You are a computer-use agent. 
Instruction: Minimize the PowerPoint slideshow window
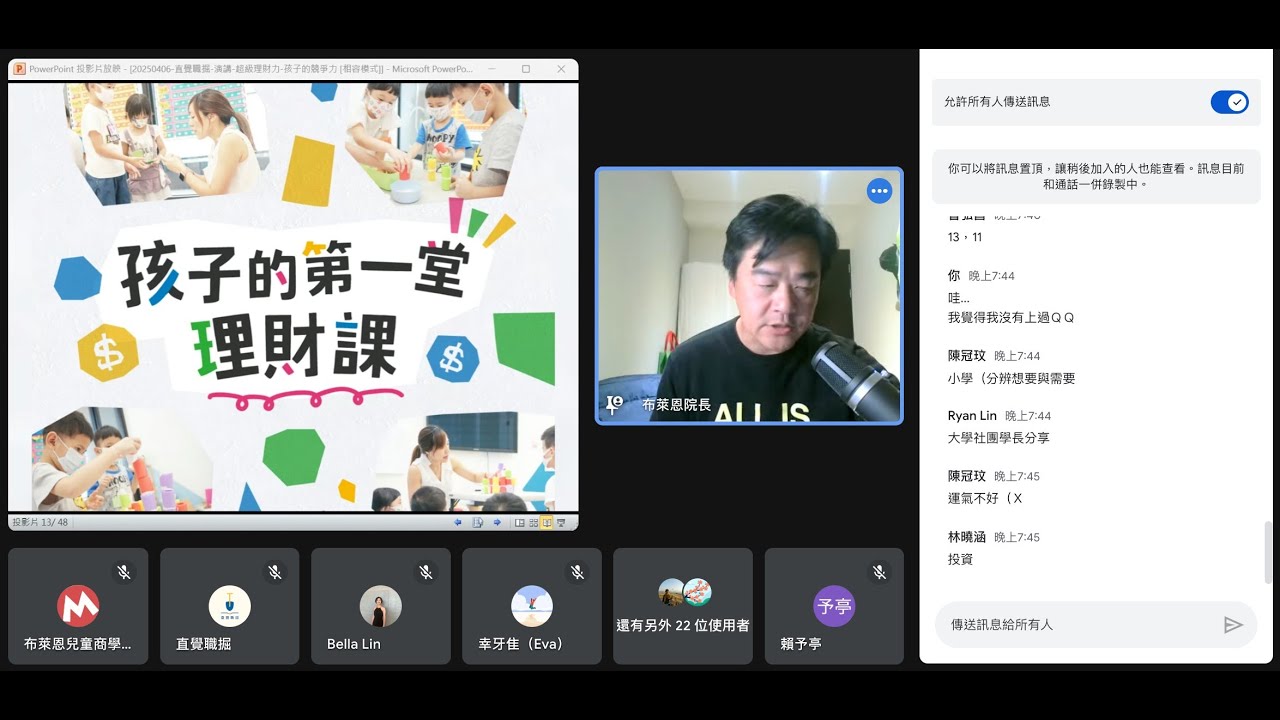click(491, 69)
